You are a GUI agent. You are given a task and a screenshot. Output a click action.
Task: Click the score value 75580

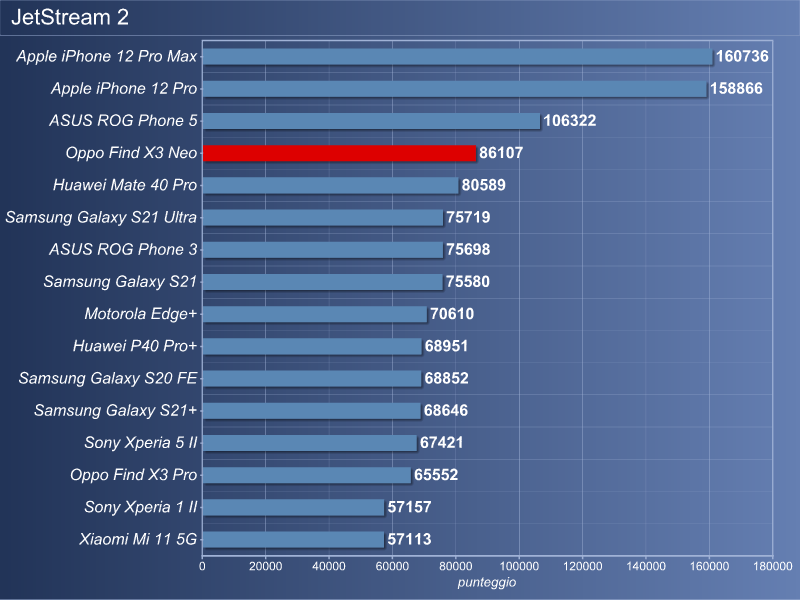coord(467,282)
